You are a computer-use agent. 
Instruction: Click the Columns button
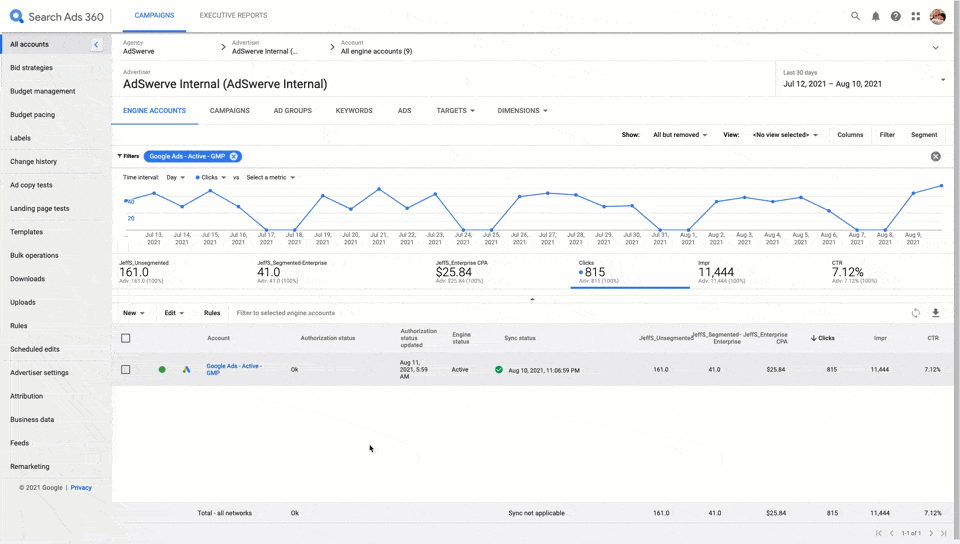(x=850, y=135)
